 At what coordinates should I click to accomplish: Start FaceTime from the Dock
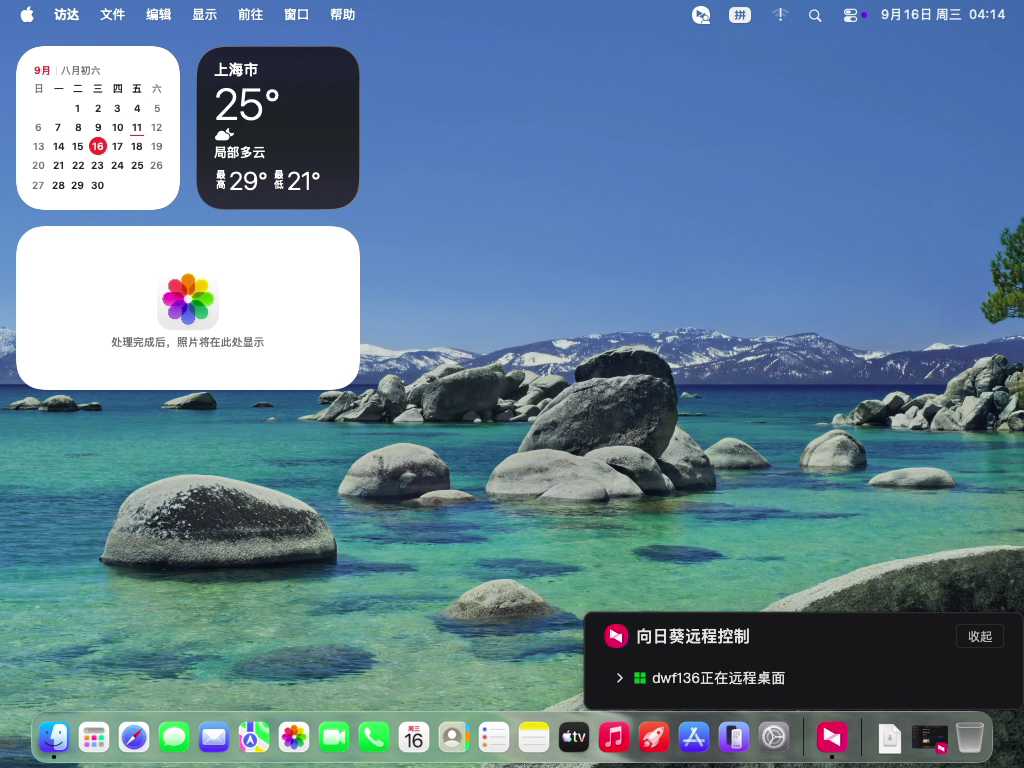click(334, 737)
